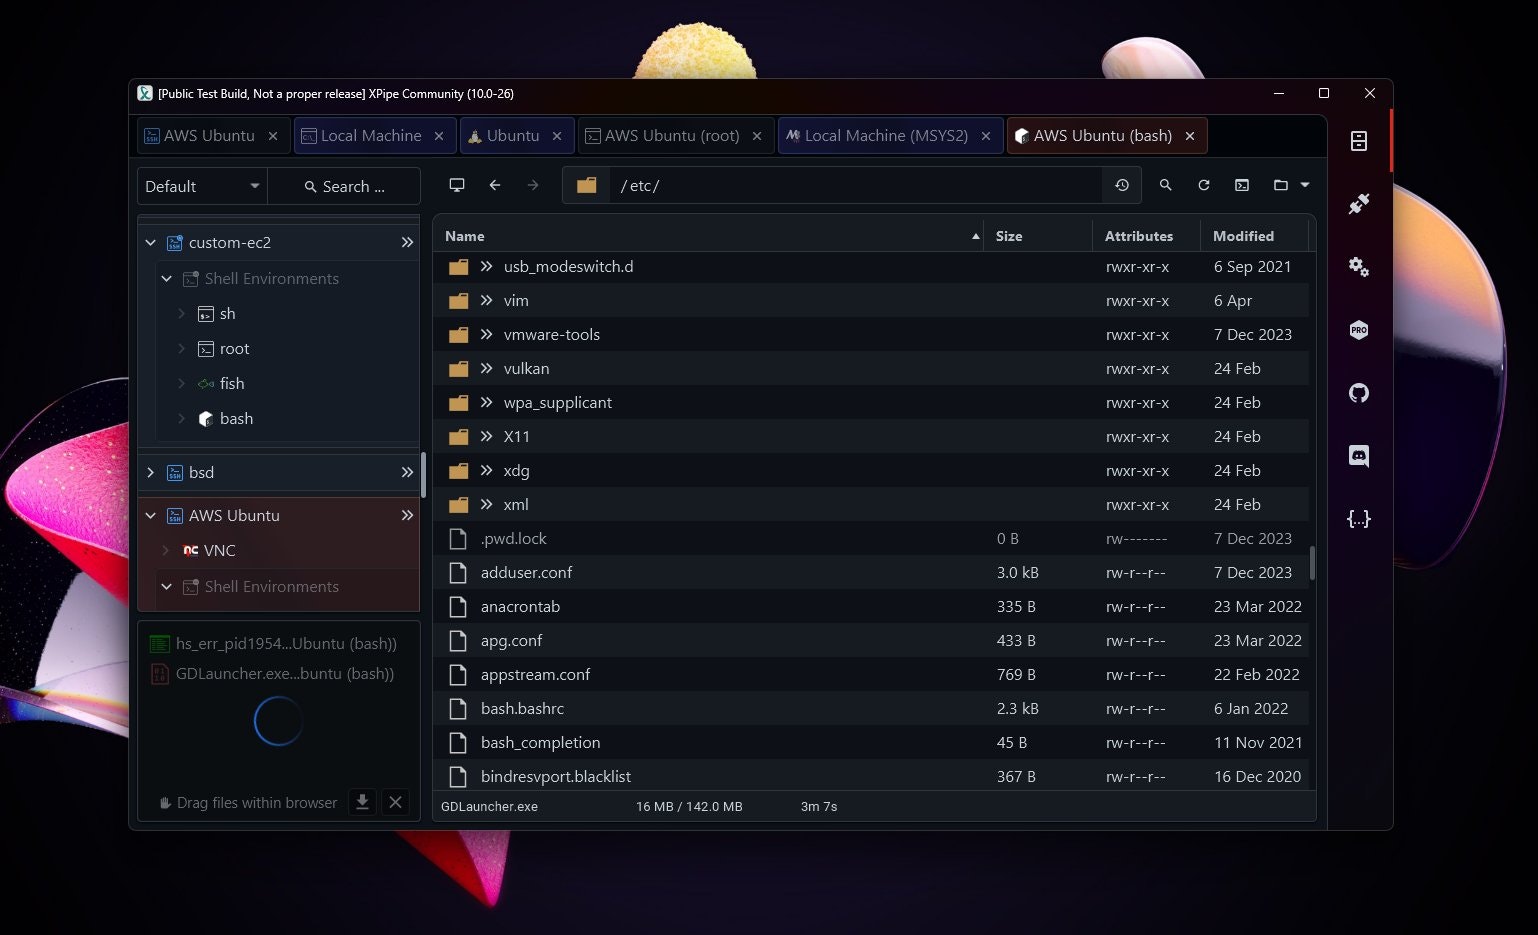Click the download transfer icon

(363, 802)
